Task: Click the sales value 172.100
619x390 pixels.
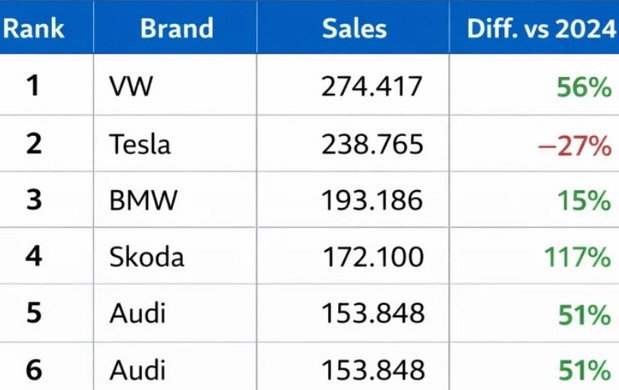Action: [x=373, y=257]
